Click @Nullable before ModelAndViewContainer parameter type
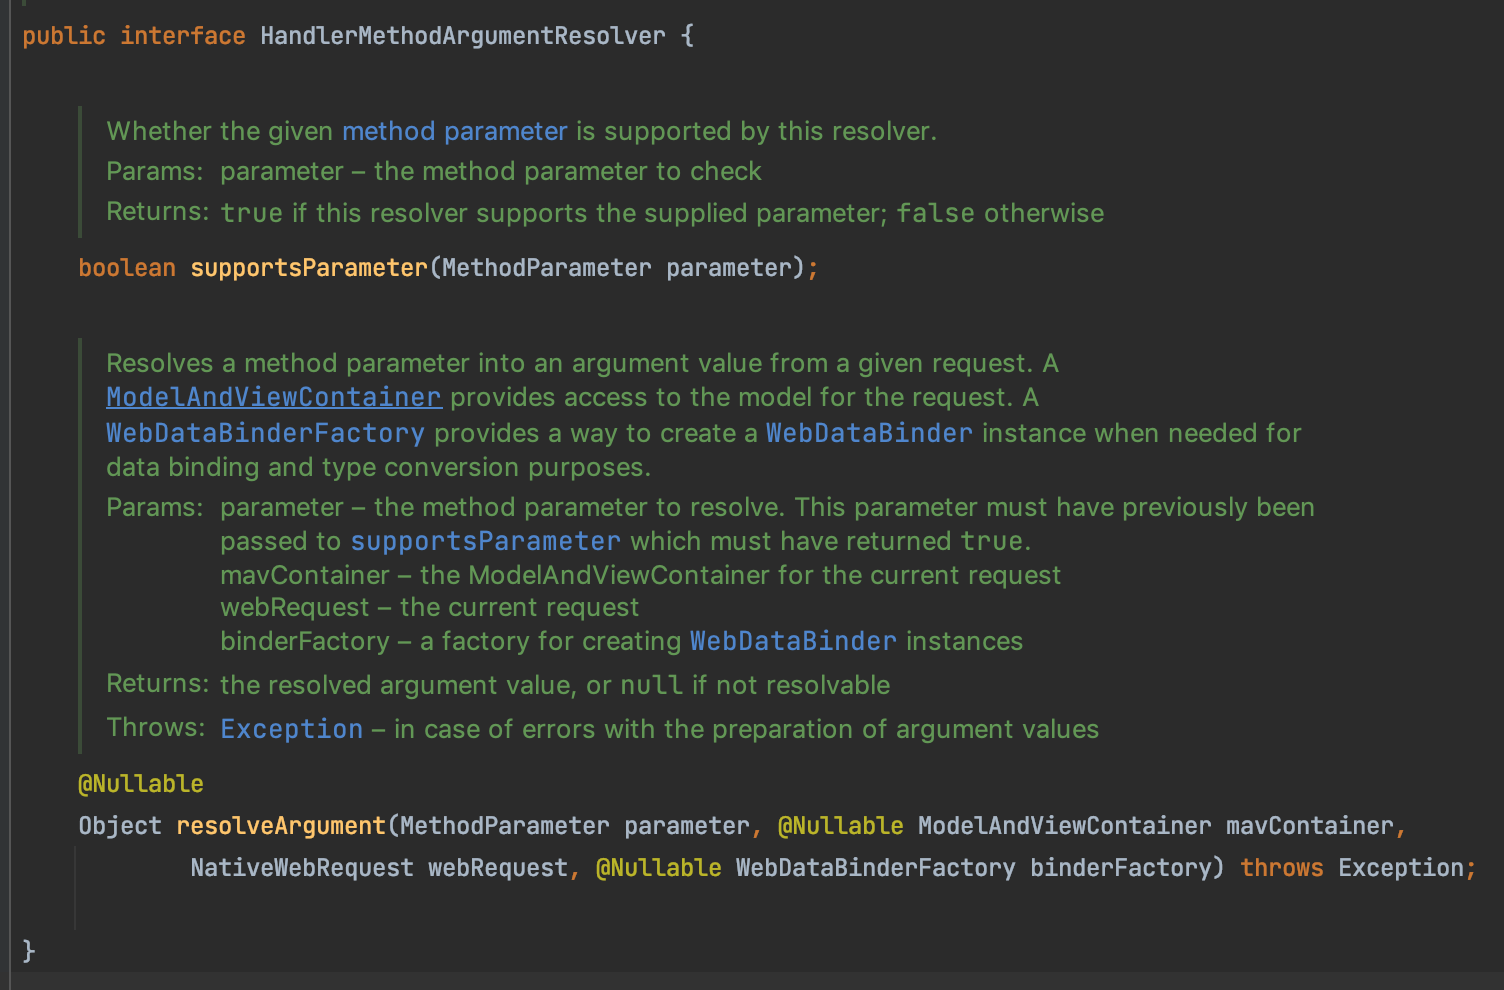The width and height of the screenshot is (1504, 990). pyautogui.click(x=841, y=826)
